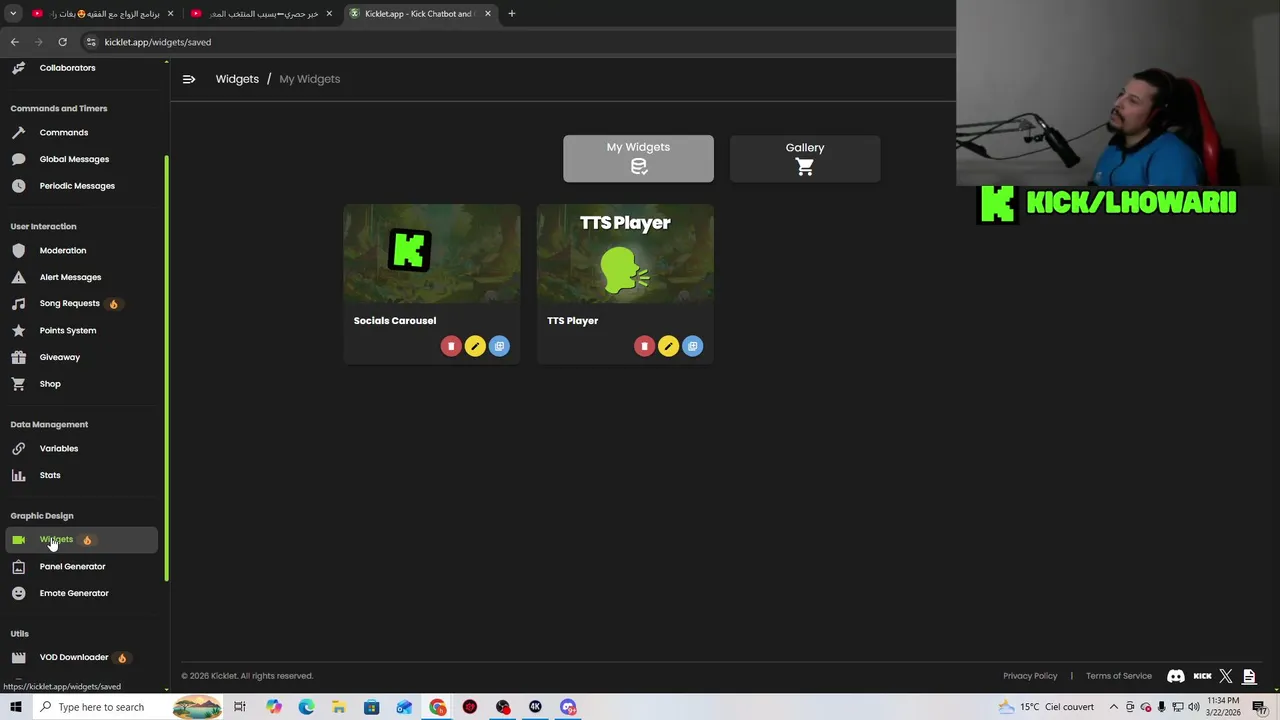
Task: Click the Points System star icon
Action: click(18, 330)
